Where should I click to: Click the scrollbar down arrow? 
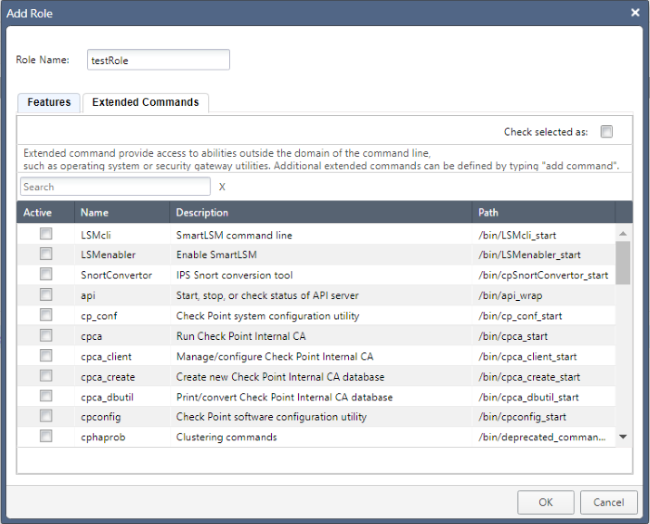623,437
